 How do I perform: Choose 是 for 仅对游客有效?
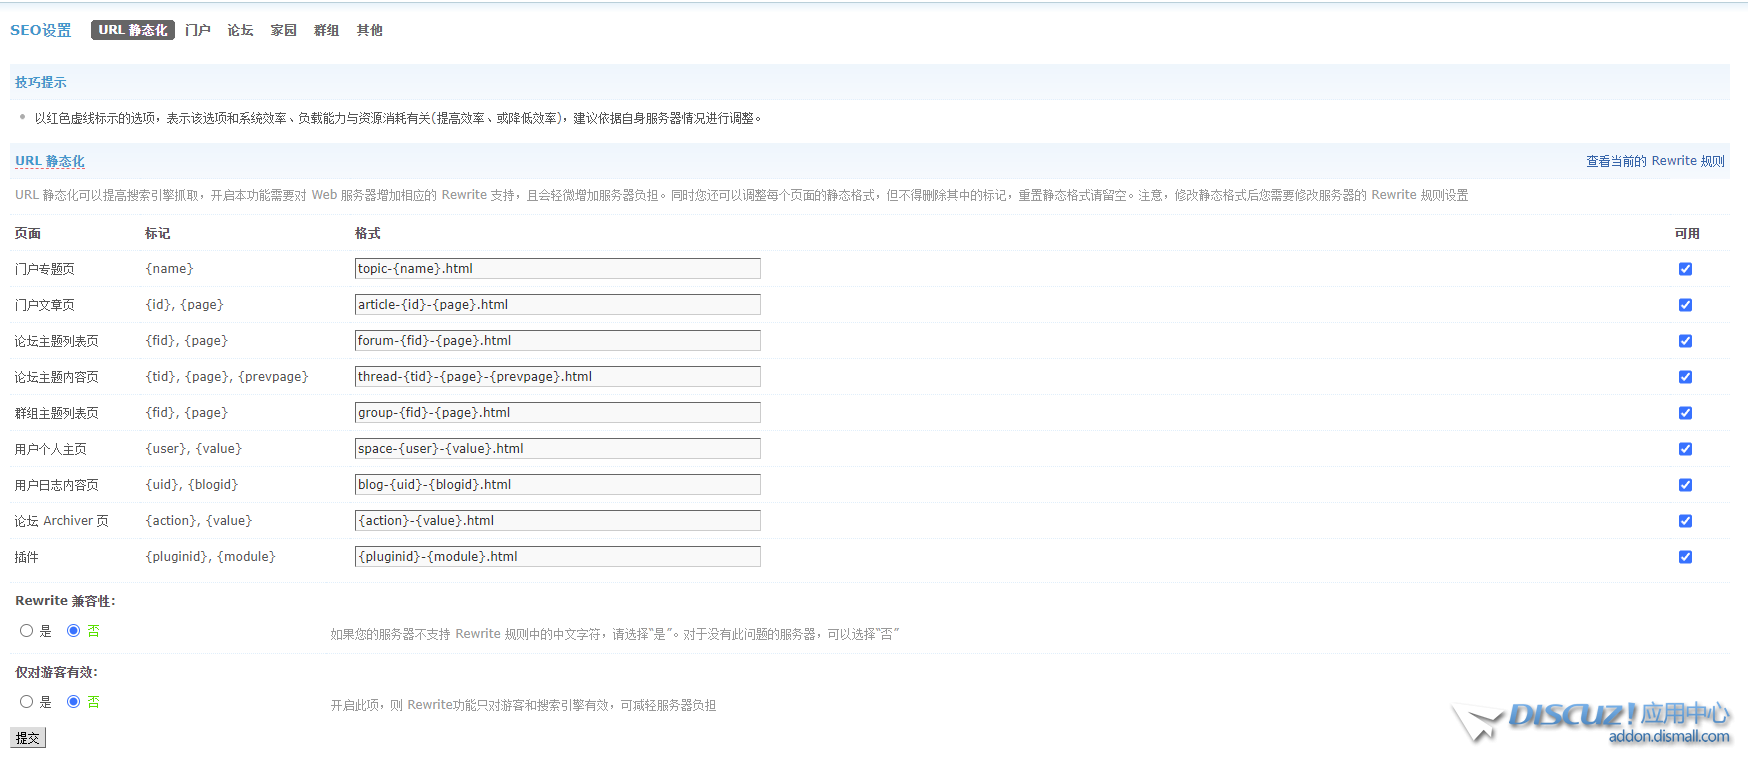27,702
